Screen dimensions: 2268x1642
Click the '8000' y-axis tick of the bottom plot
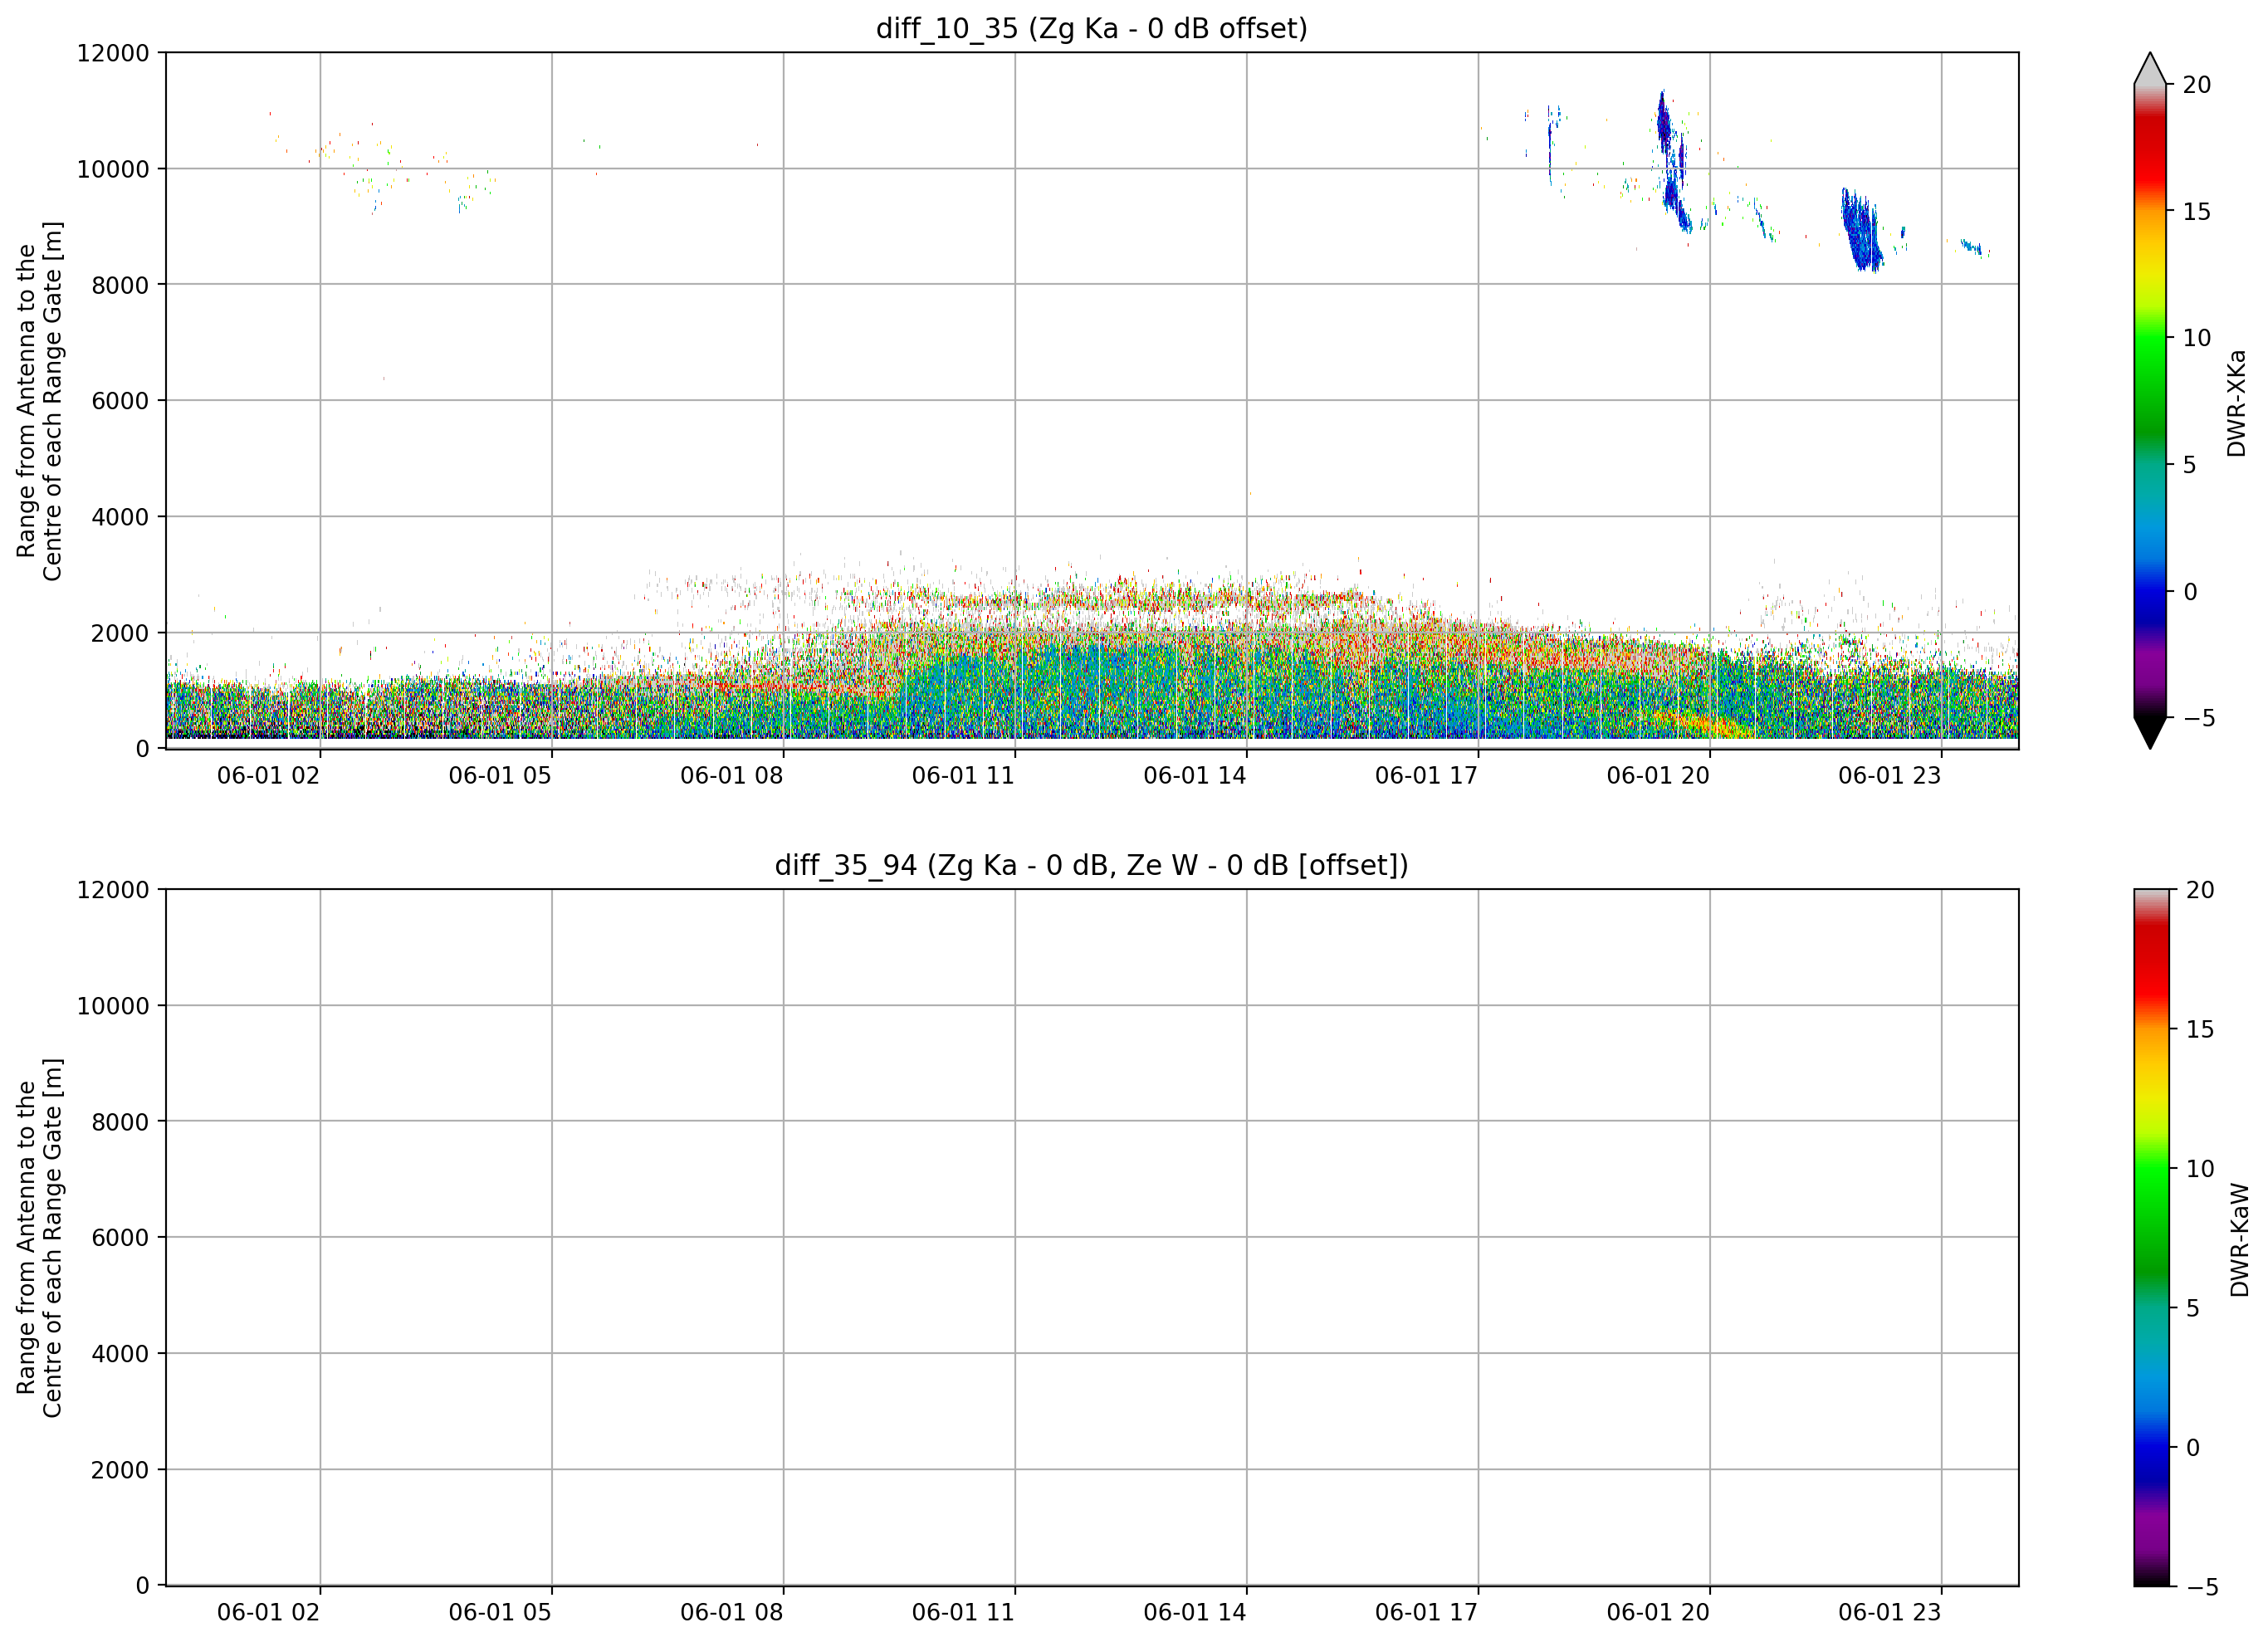click(119, 1122)
